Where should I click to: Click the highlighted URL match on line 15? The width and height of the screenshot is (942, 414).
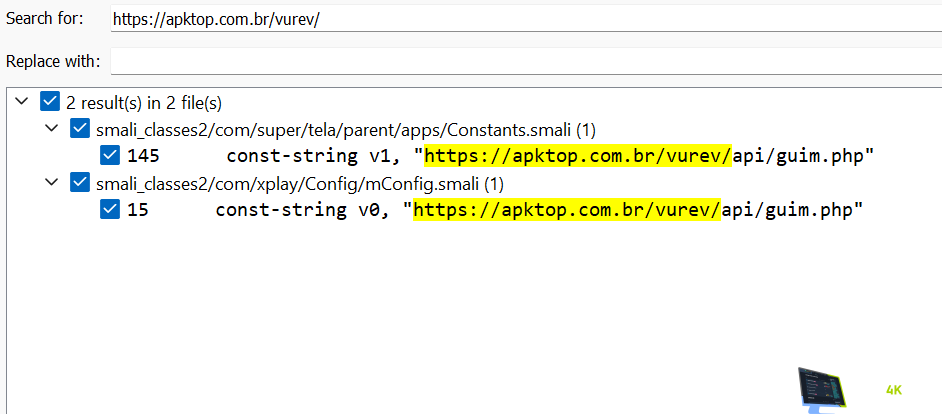[567, 210]
